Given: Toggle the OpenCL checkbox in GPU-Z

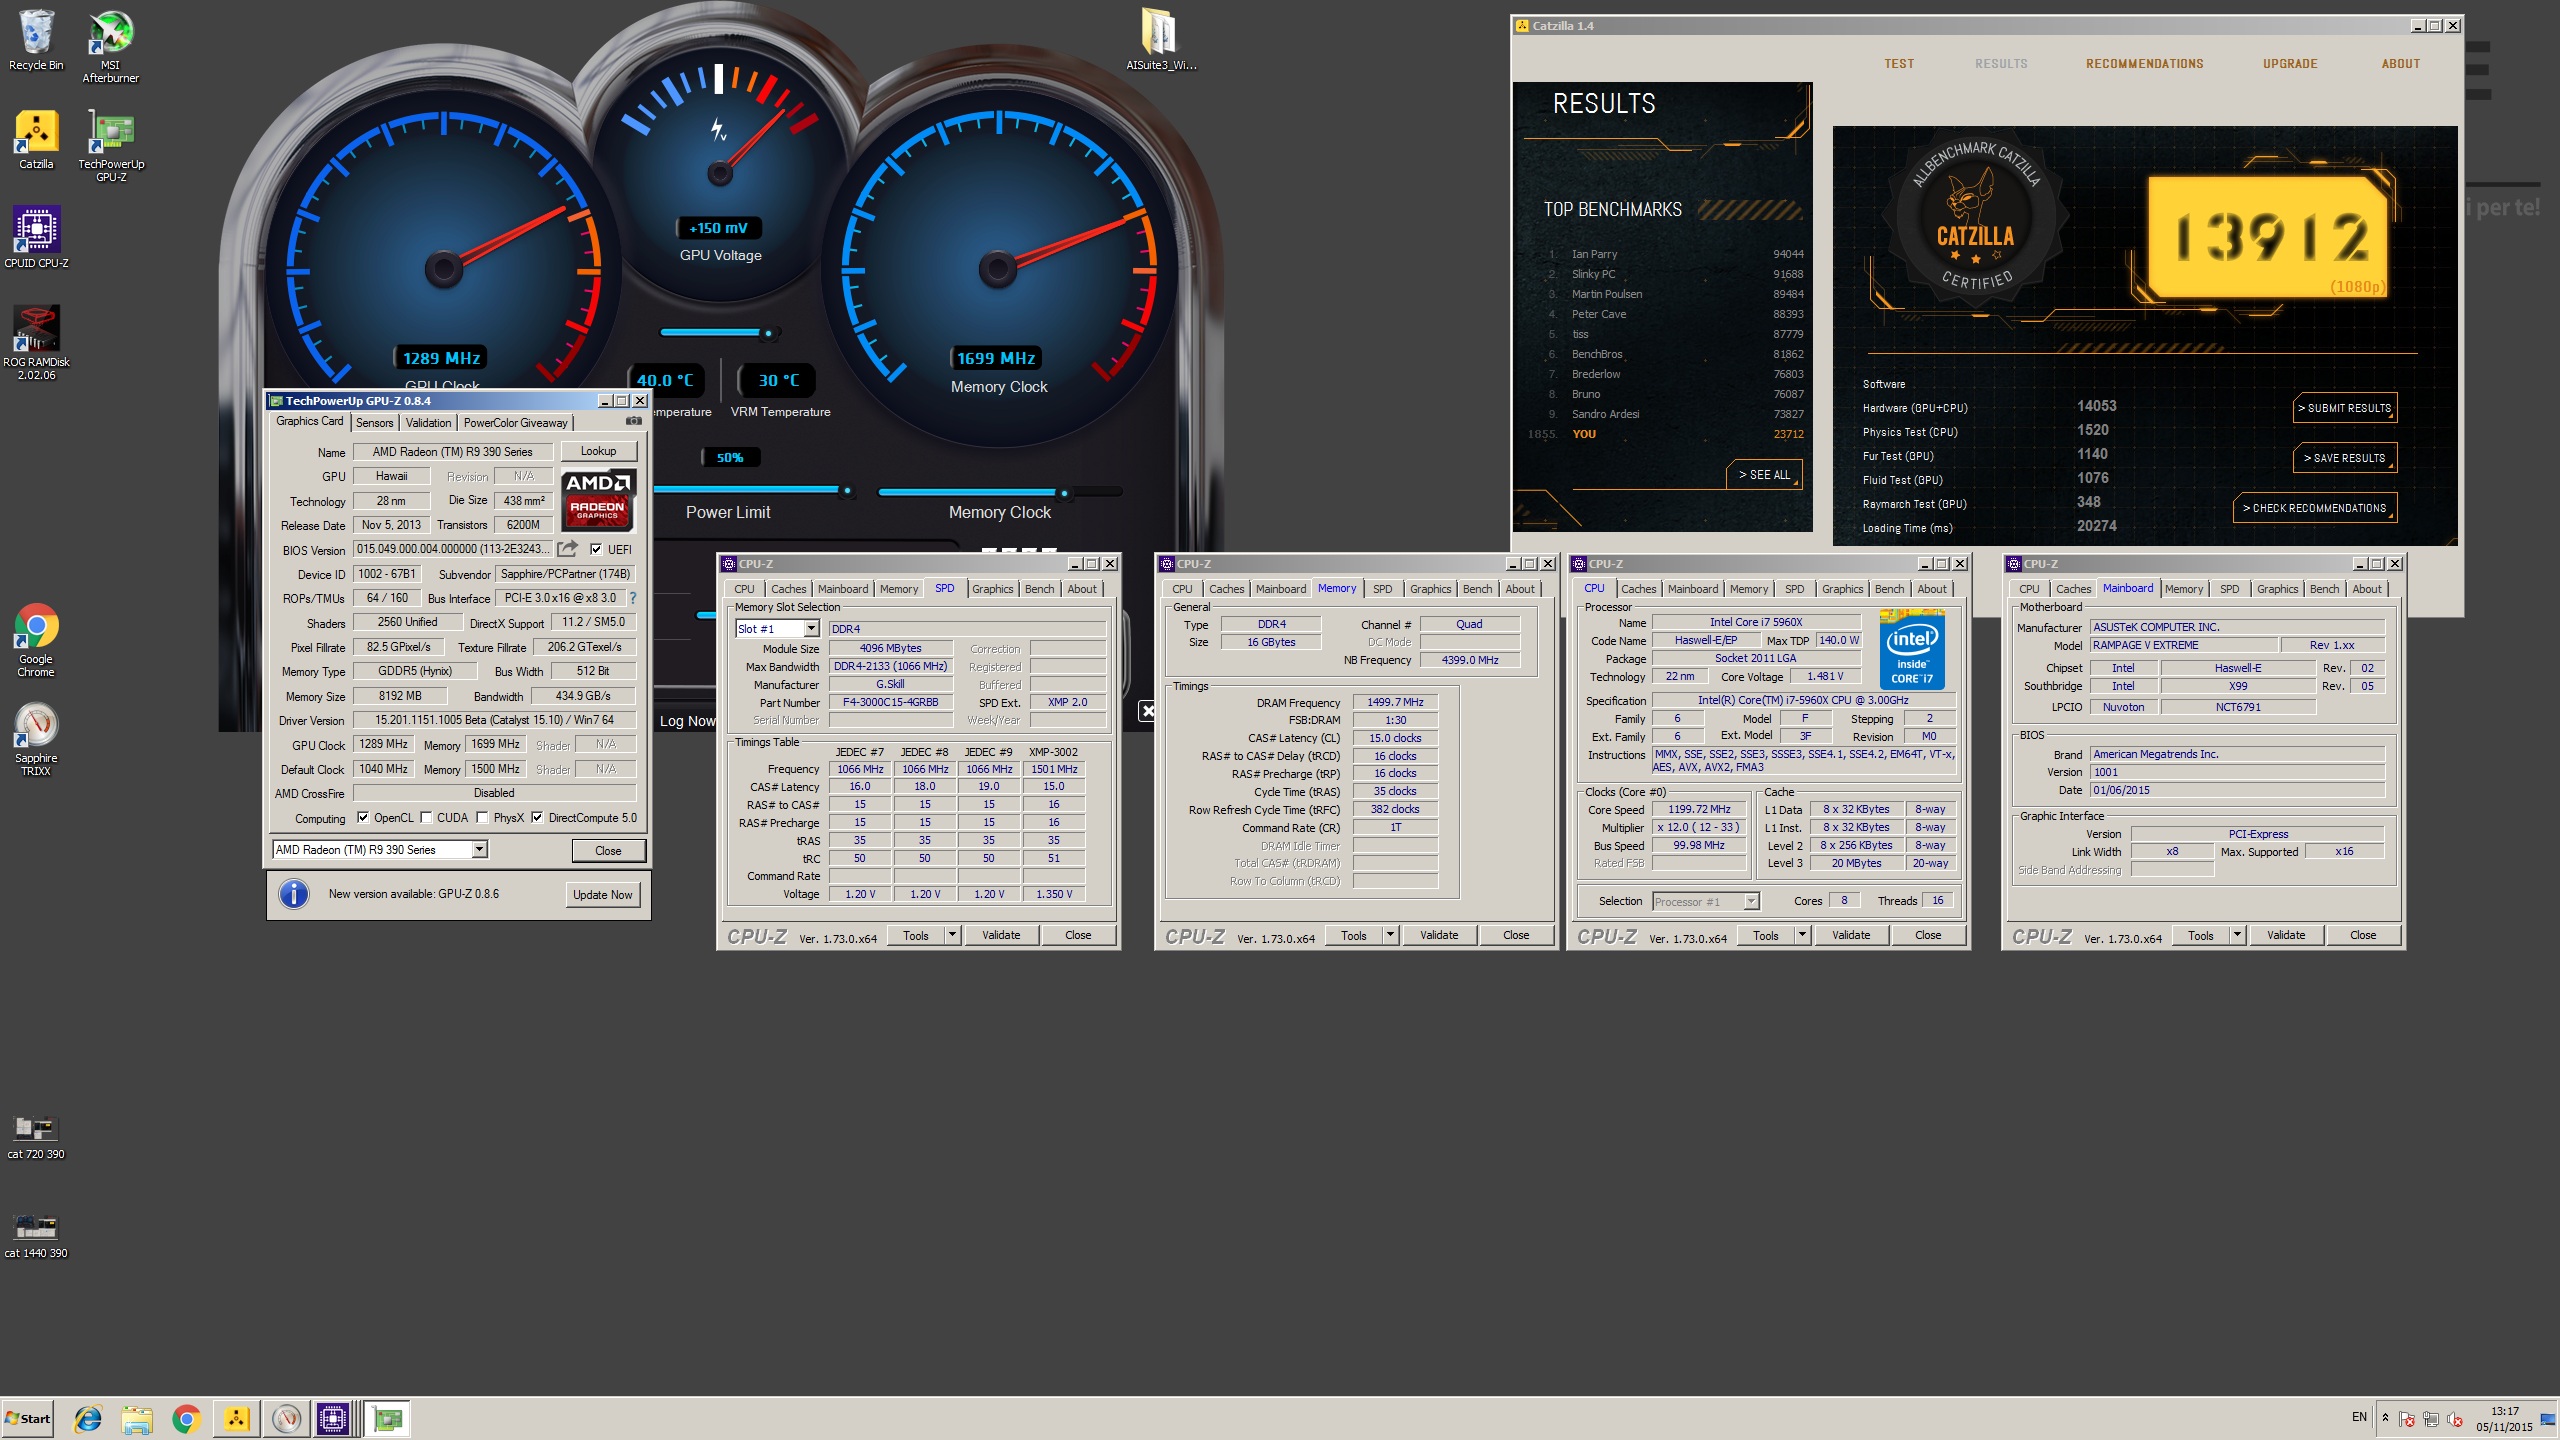Looking at the screenshot, I should [362, 818].
